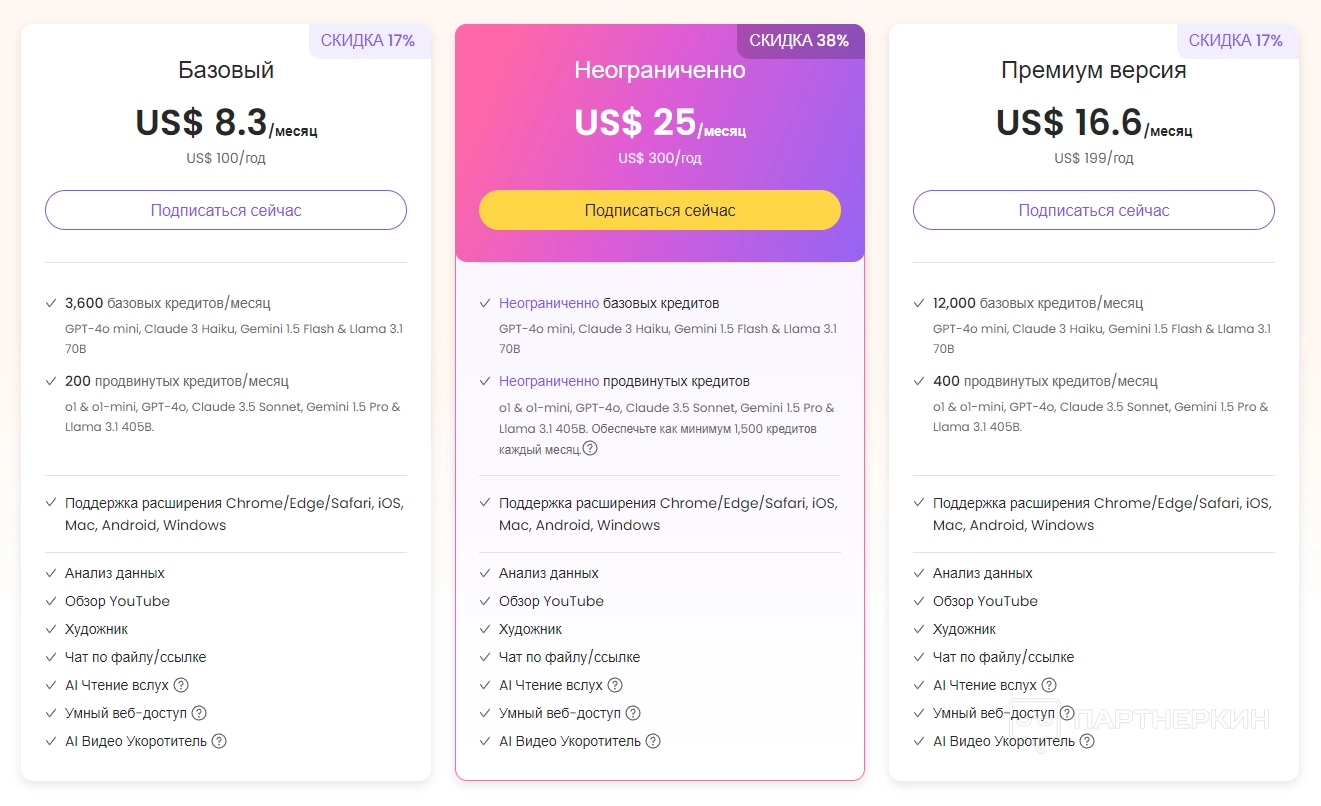Open help tooltip for Unlimited plan's Умный веб-доступ
Viewport: 1321px width, 806px height.
coord(633,713)
